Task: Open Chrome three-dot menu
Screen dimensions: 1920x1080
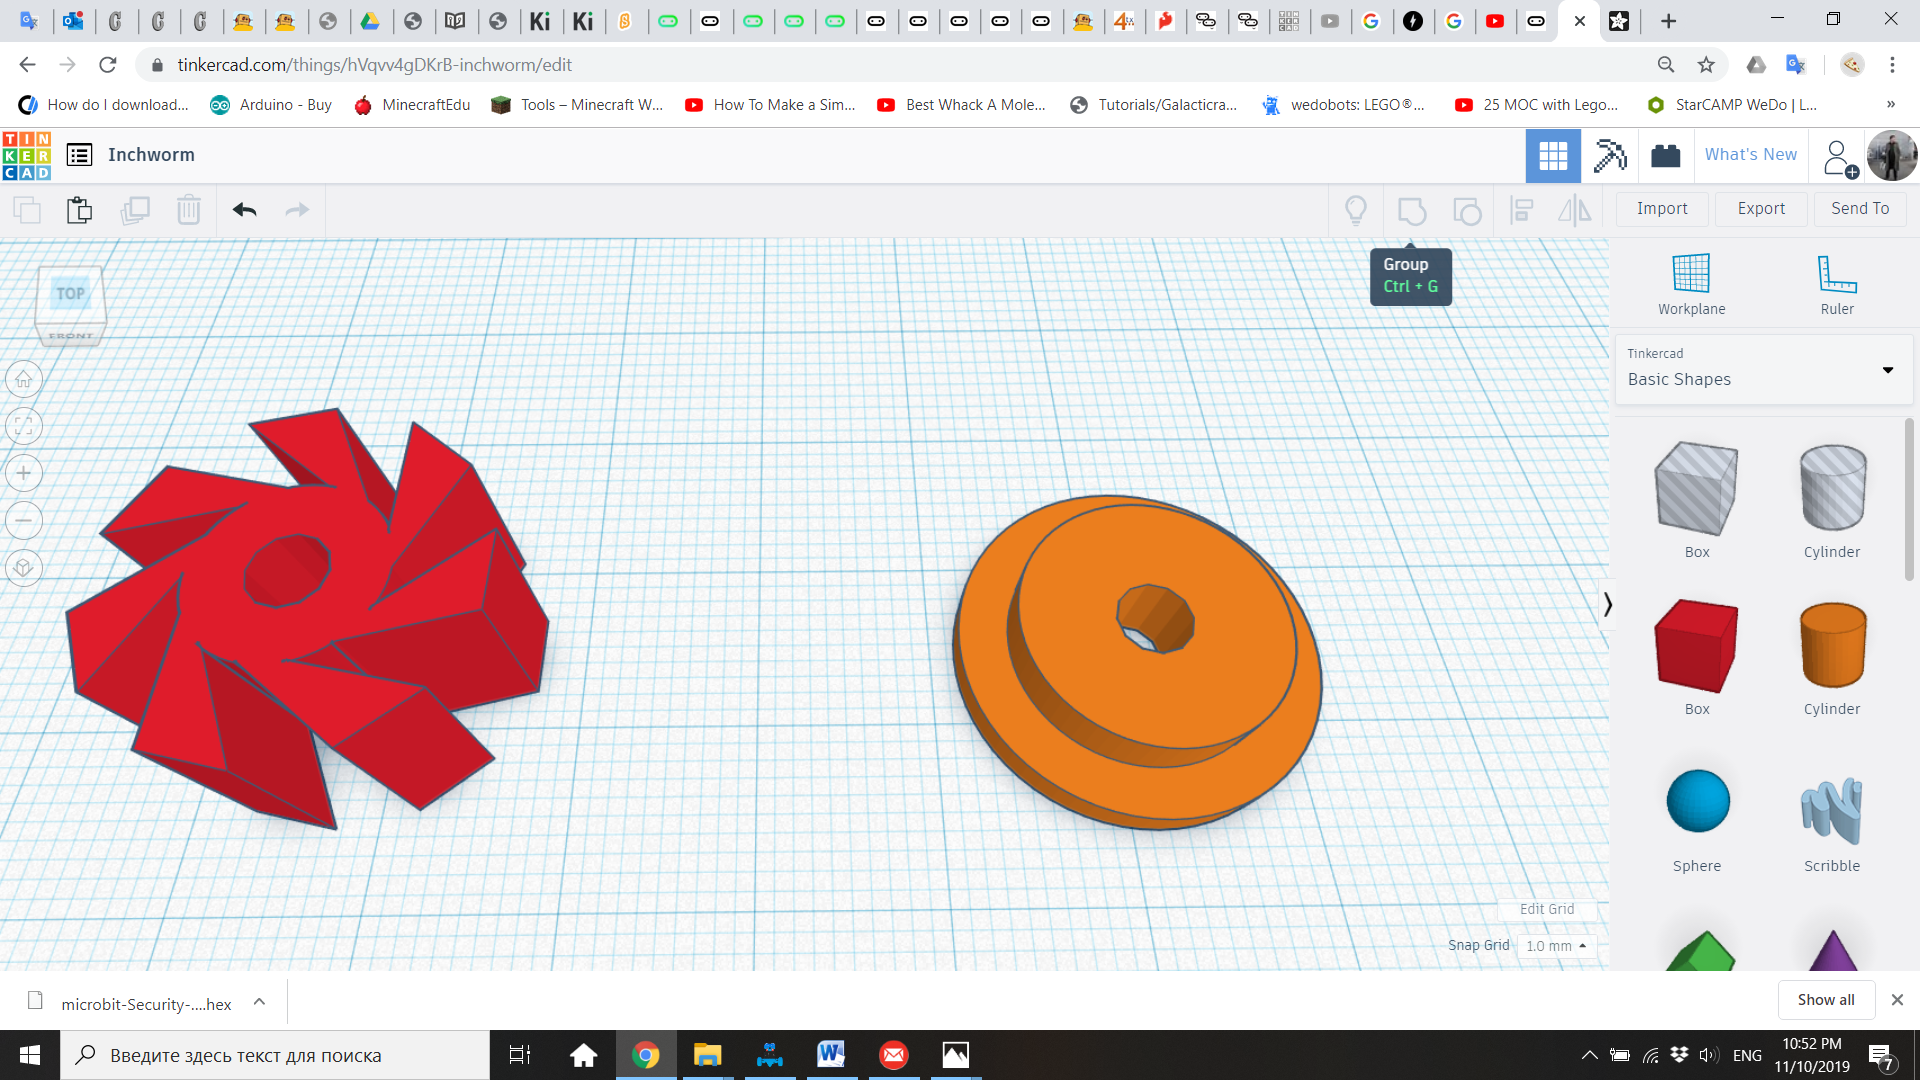Action: [1892, 65]
